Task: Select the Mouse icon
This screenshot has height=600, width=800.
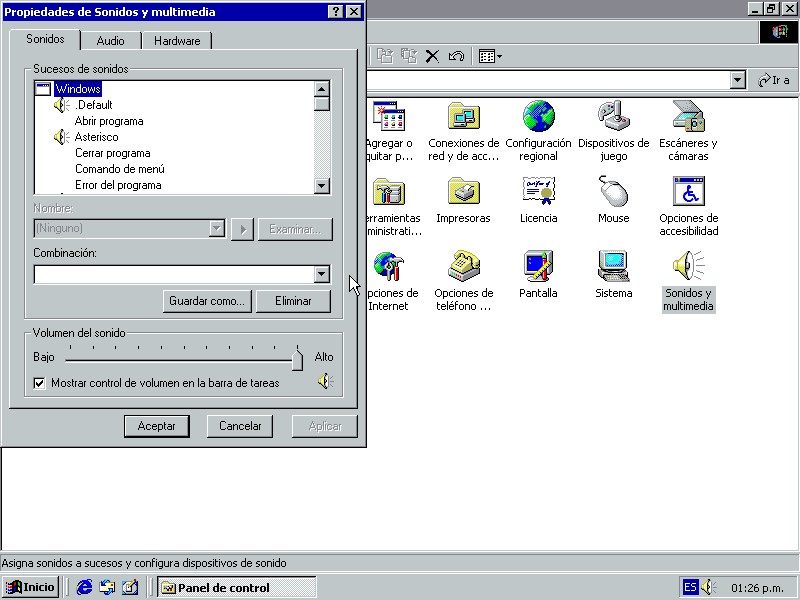Action: pyautogui.click(x=613, y=191)
